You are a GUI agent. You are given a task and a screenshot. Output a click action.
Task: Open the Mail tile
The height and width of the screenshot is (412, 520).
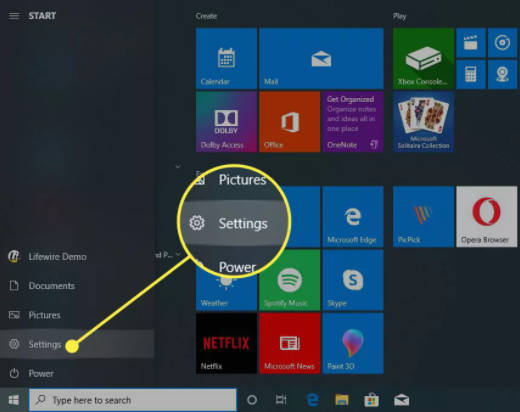coord(321,58)
